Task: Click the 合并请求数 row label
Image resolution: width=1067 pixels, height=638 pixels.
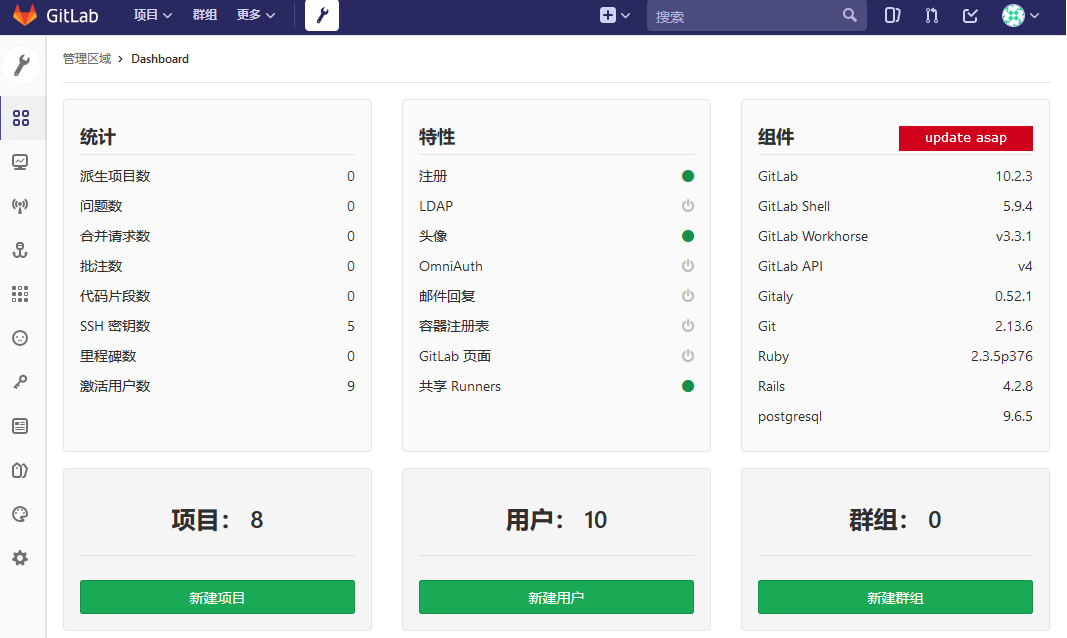Action: click(115, 236)
